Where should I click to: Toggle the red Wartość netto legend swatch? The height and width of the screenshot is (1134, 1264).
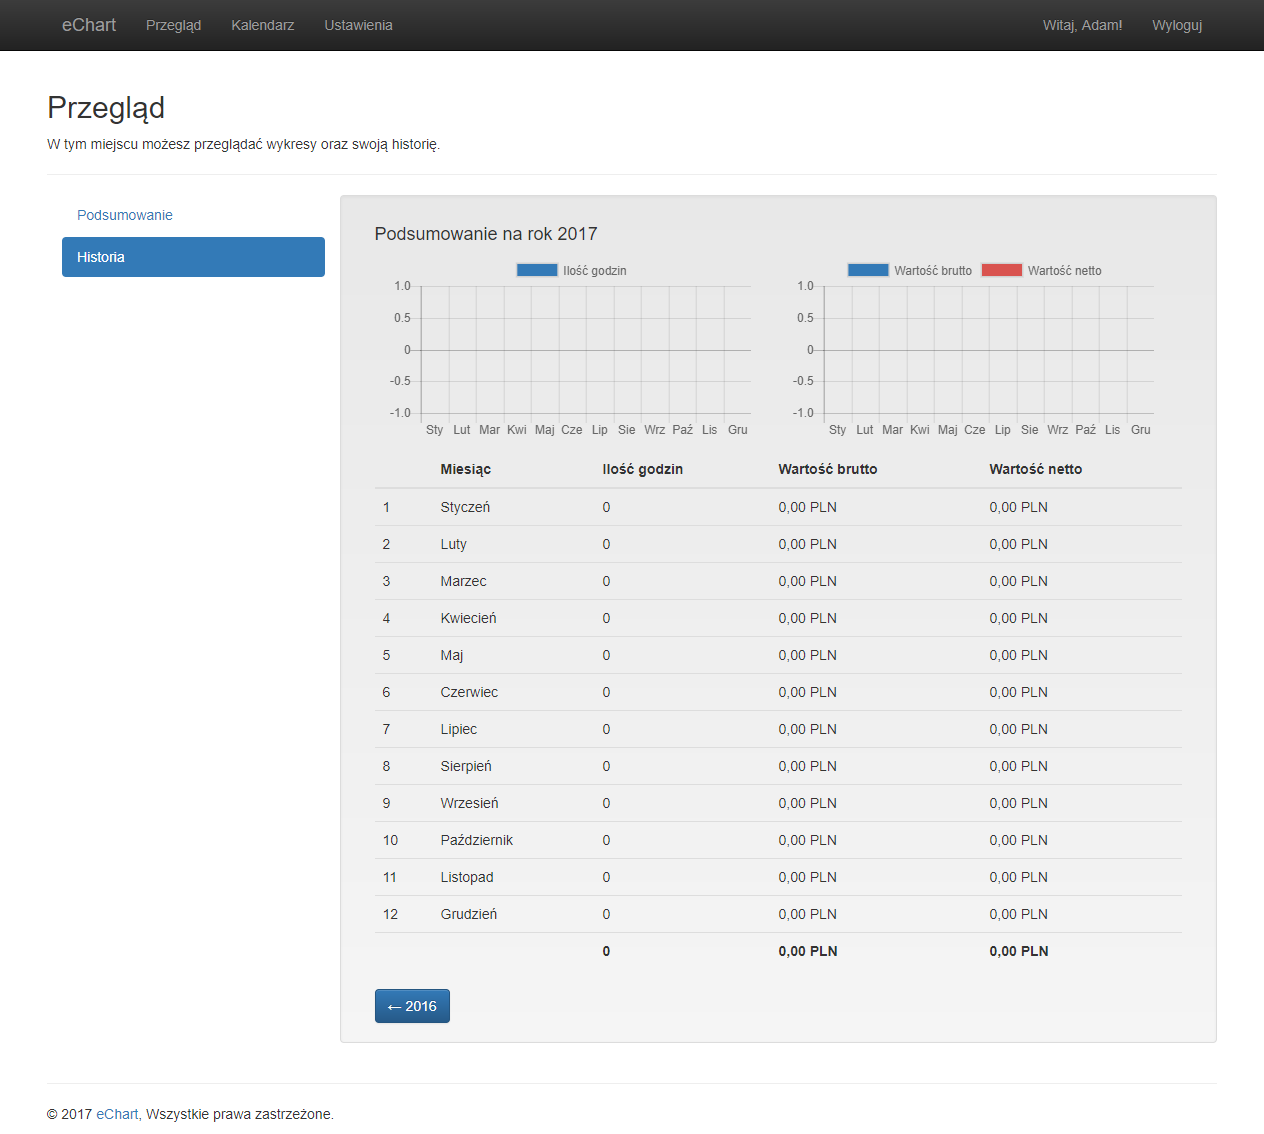click(1002, 270)
